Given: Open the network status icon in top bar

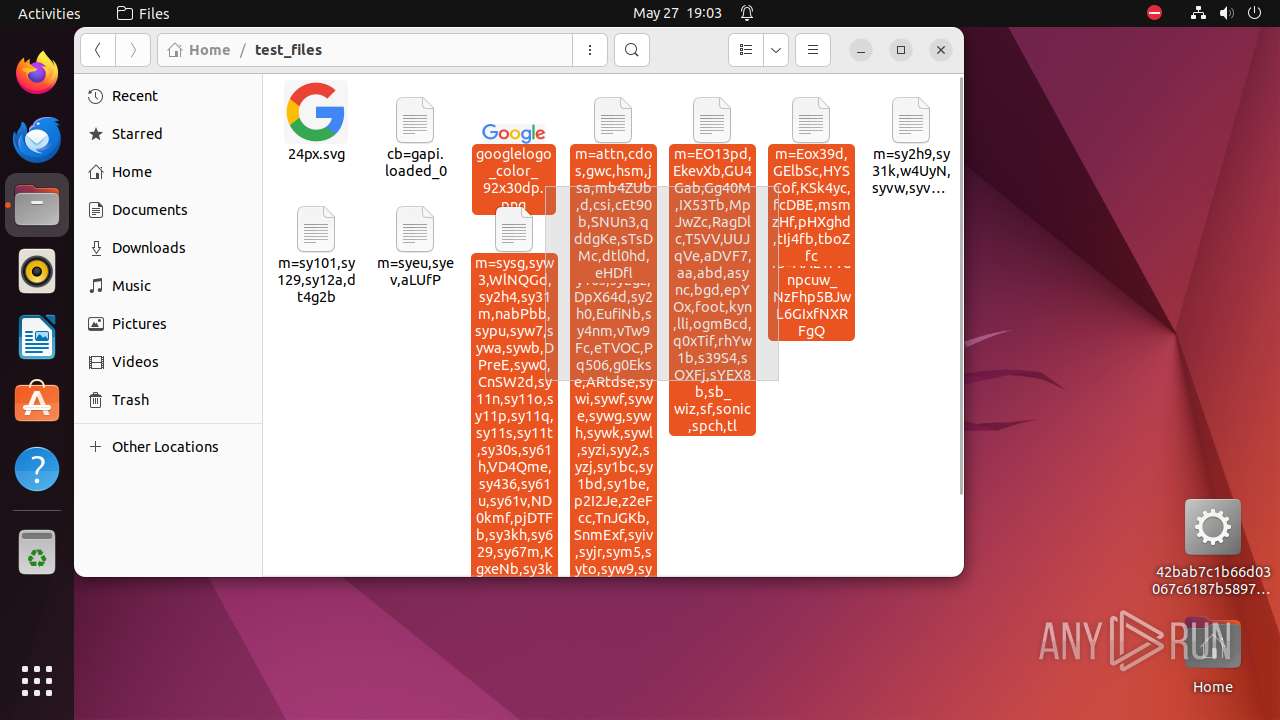Looking at the screenshot, I should coord(1199,13).
